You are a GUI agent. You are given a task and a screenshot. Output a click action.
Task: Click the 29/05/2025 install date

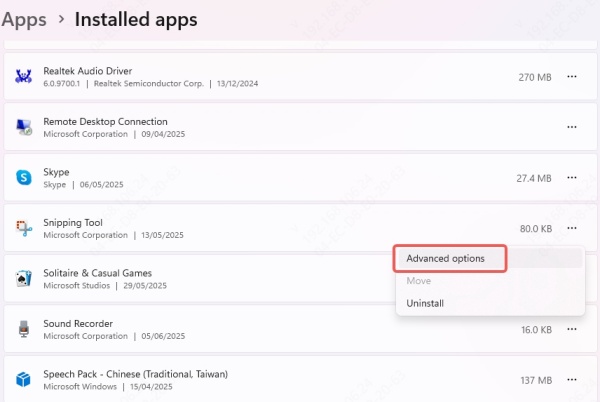[x=145, y=285]
